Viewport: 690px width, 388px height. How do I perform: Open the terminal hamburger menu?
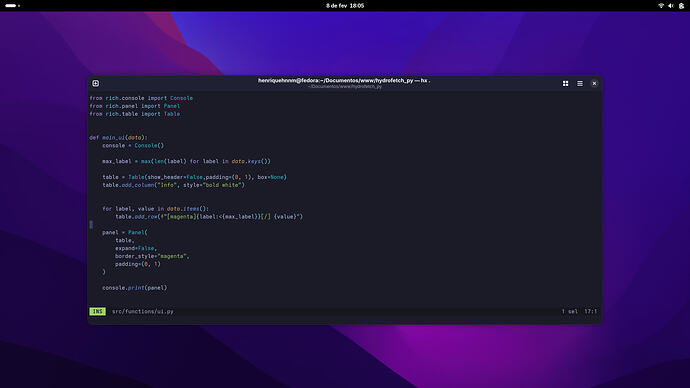coord(580,84)
